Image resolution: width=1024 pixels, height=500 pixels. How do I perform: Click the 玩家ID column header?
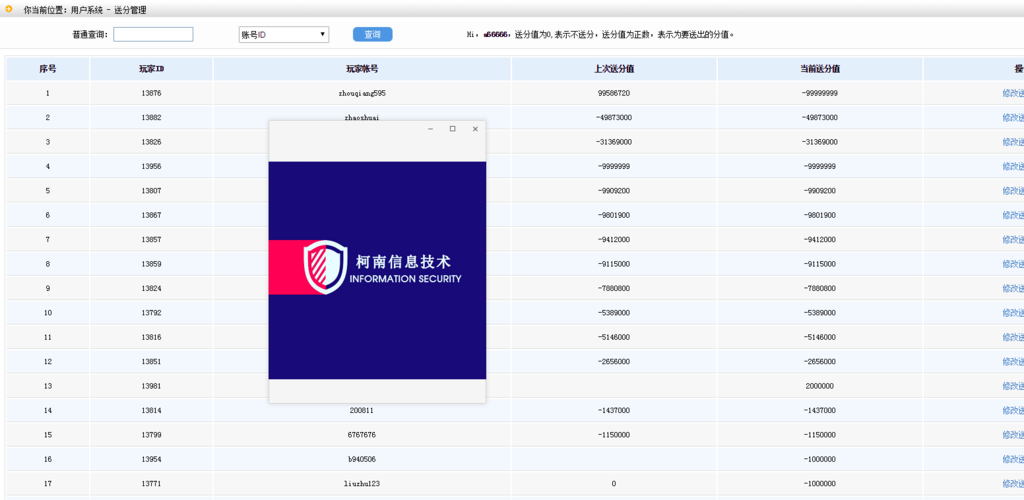tap(152, 69)
